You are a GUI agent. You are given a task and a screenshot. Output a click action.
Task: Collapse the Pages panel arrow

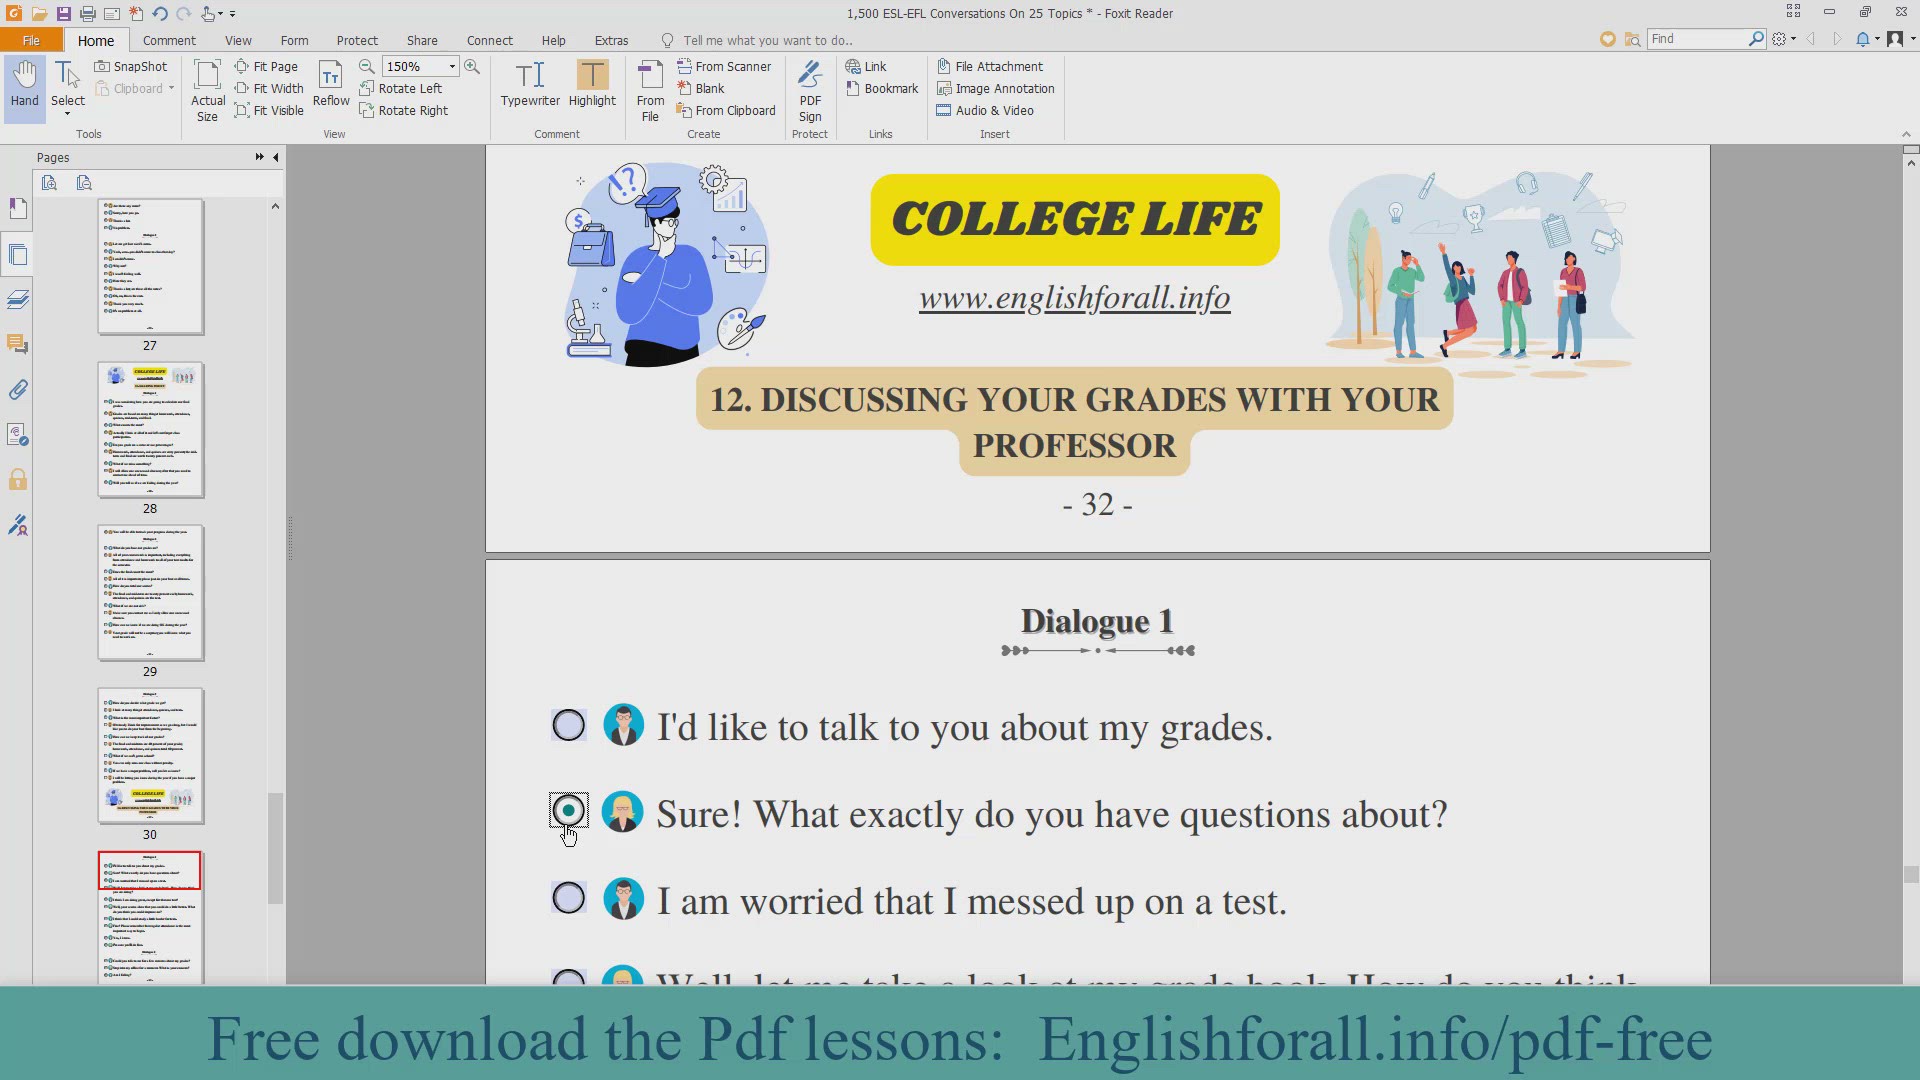[x=276, y=157]
